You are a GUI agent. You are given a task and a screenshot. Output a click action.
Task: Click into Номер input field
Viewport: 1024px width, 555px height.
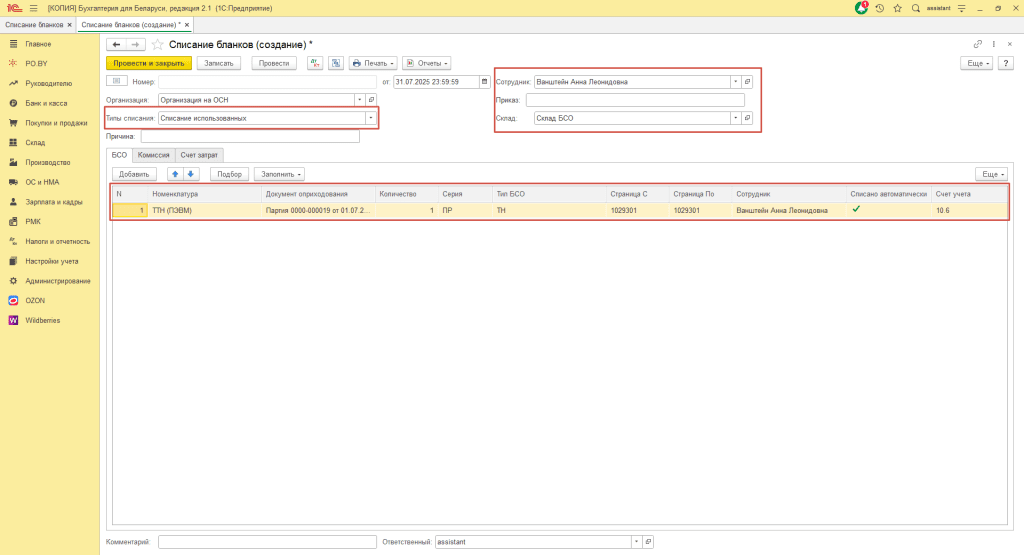coord(267,82)
